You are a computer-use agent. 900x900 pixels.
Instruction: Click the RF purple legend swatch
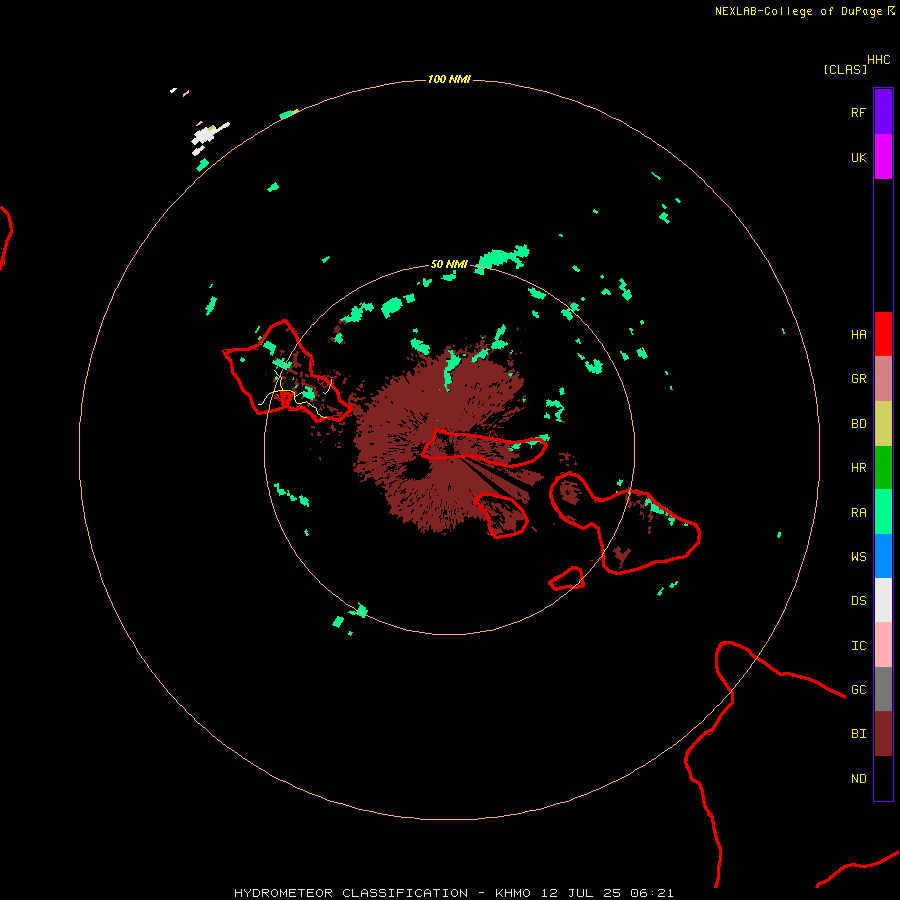(883, 112)
